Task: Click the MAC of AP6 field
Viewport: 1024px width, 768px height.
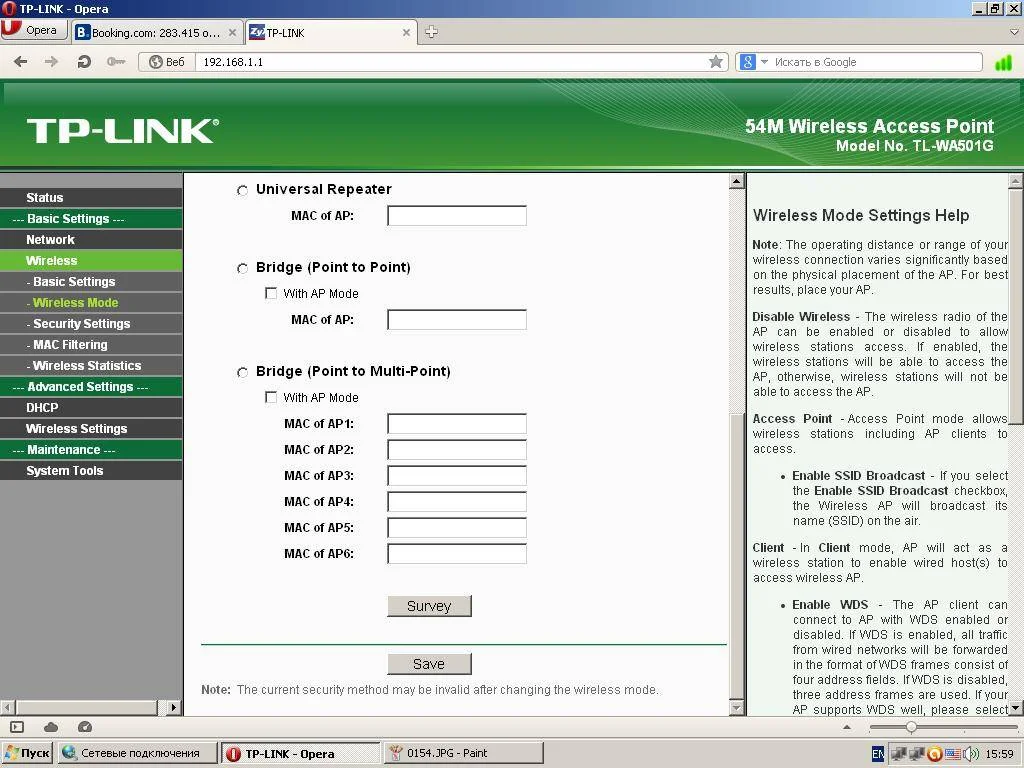Action: [456, 553]
